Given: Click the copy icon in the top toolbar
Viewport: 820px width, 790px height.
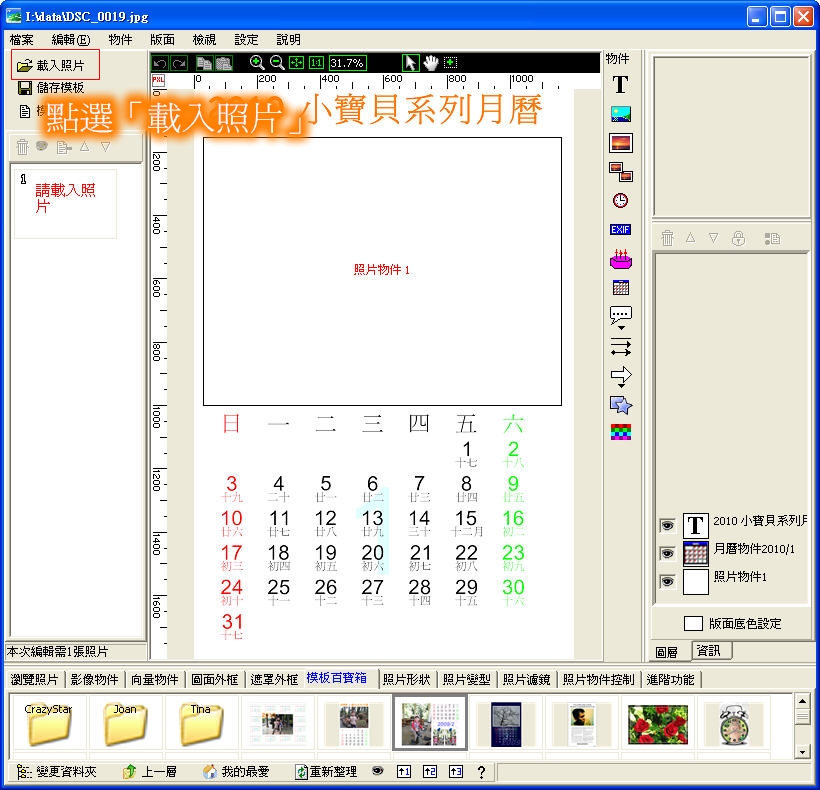Looking at the screenshot, I should [x=204, y=63].
